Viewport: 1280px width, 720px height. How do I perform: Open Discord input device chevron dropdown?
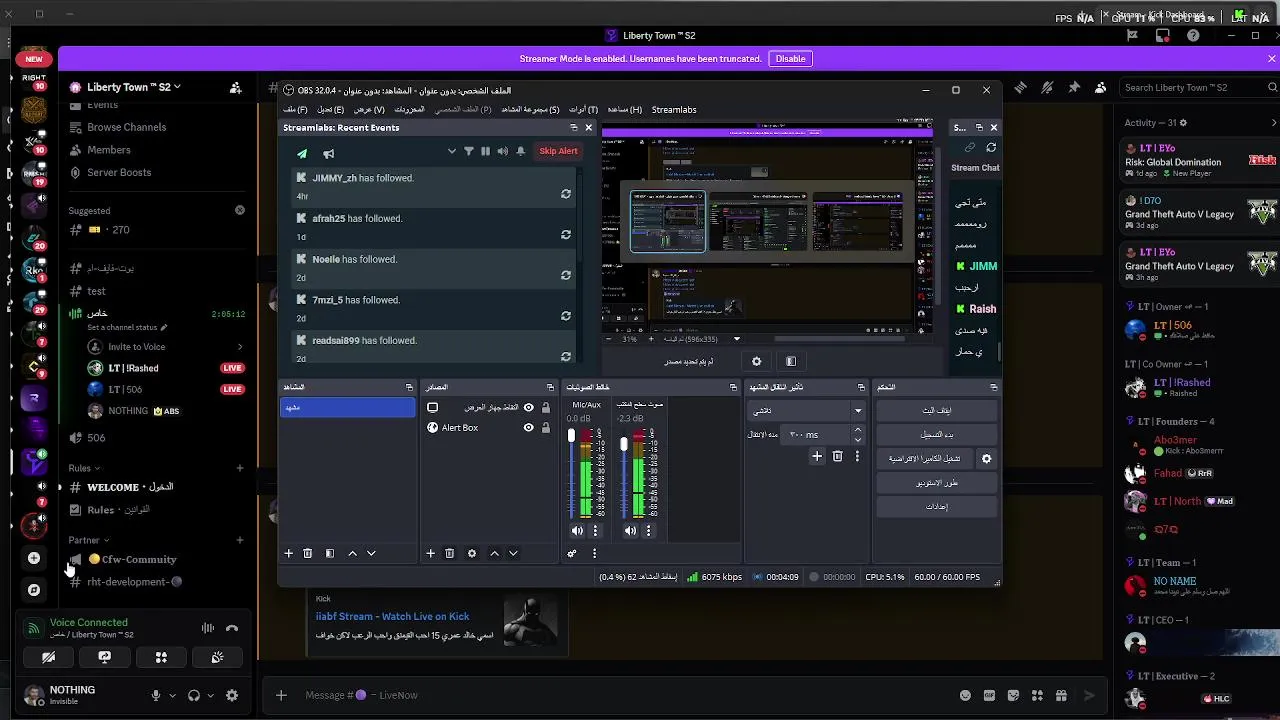172,695
